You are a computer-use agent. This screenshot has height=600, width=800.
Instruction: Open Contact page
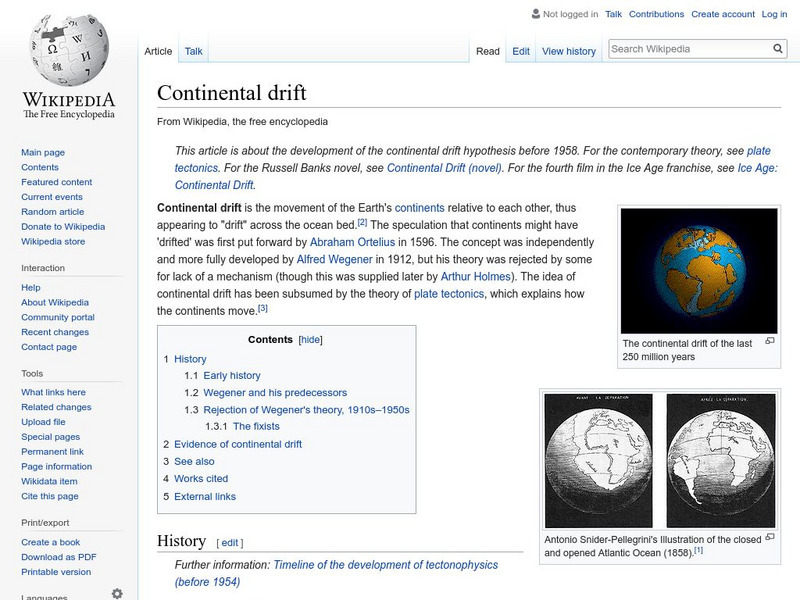point(49,346)
